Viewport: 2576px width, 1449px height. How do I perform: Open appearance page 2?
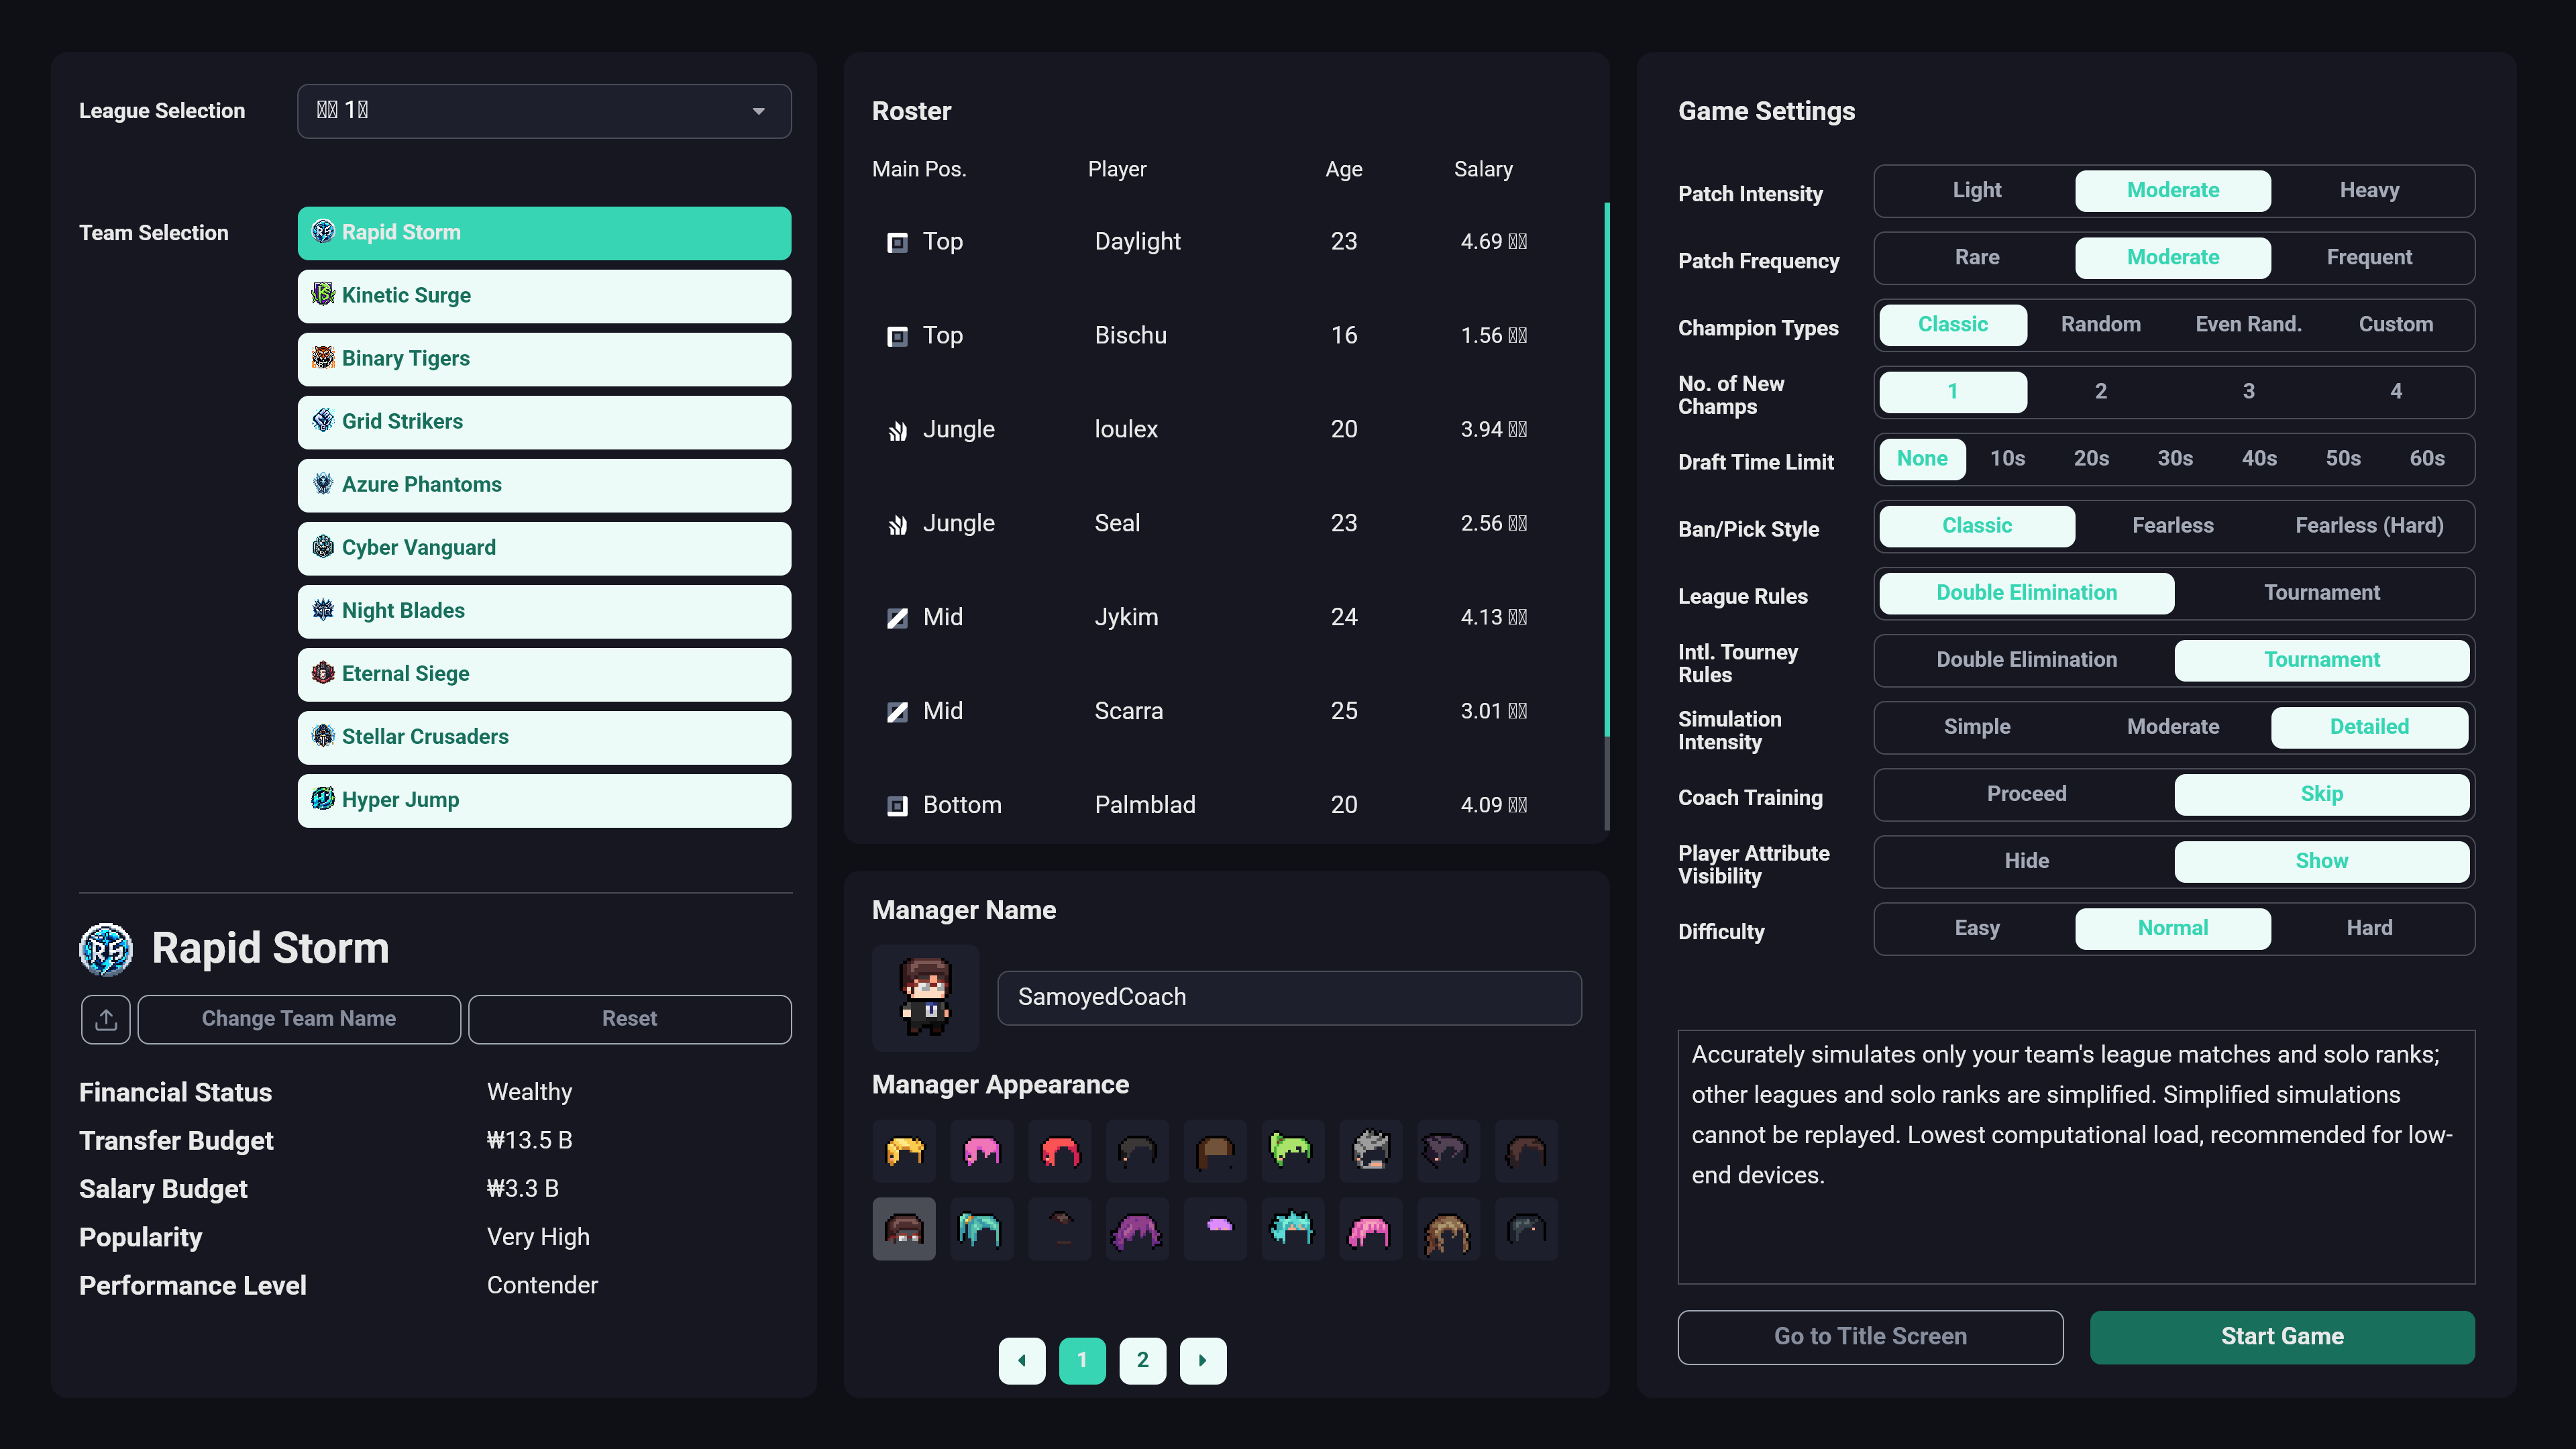[x=1142, y=1360]
